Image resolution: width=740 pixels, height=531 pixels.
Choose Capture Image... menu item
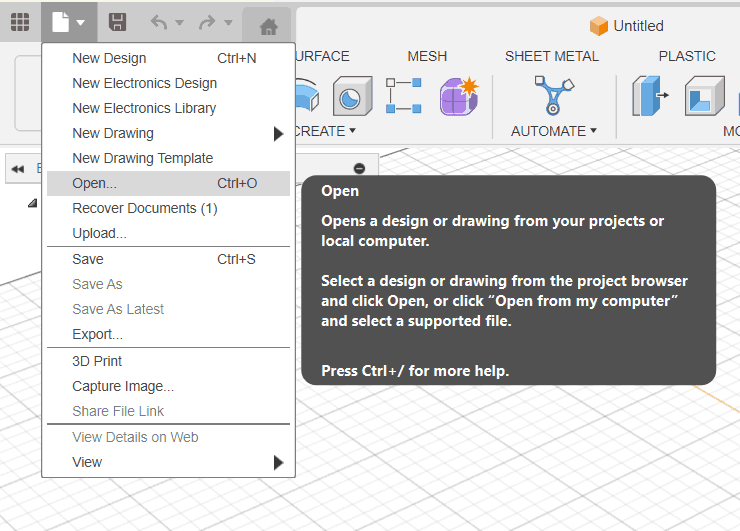(x=168, y=386)
